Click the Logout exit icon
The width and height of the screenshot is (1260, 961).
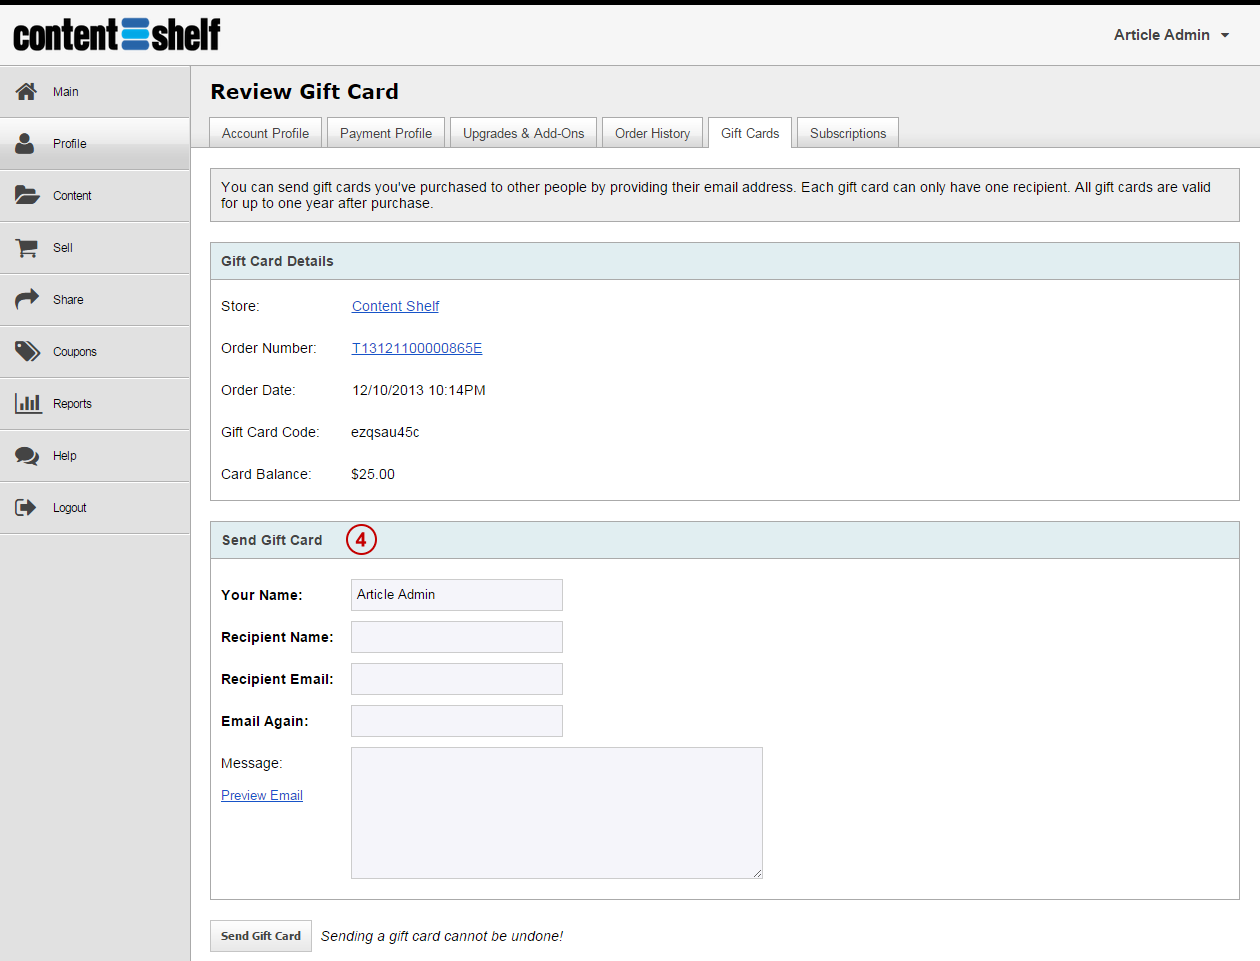click(x=26, y=507)
